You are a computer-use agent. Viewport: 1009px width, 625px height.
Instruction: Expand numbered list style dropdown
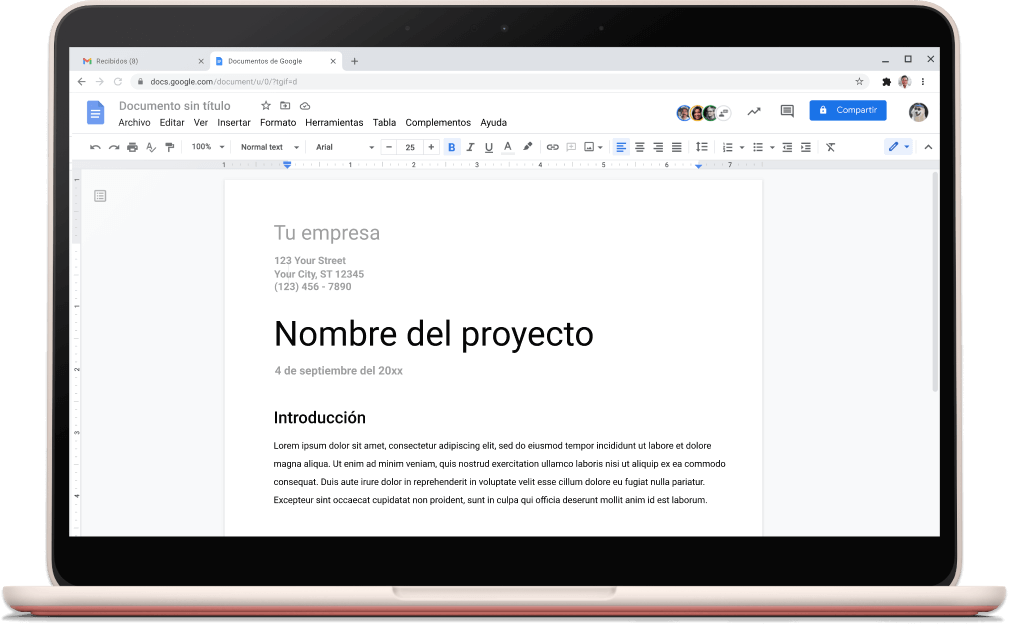(742, 147)
